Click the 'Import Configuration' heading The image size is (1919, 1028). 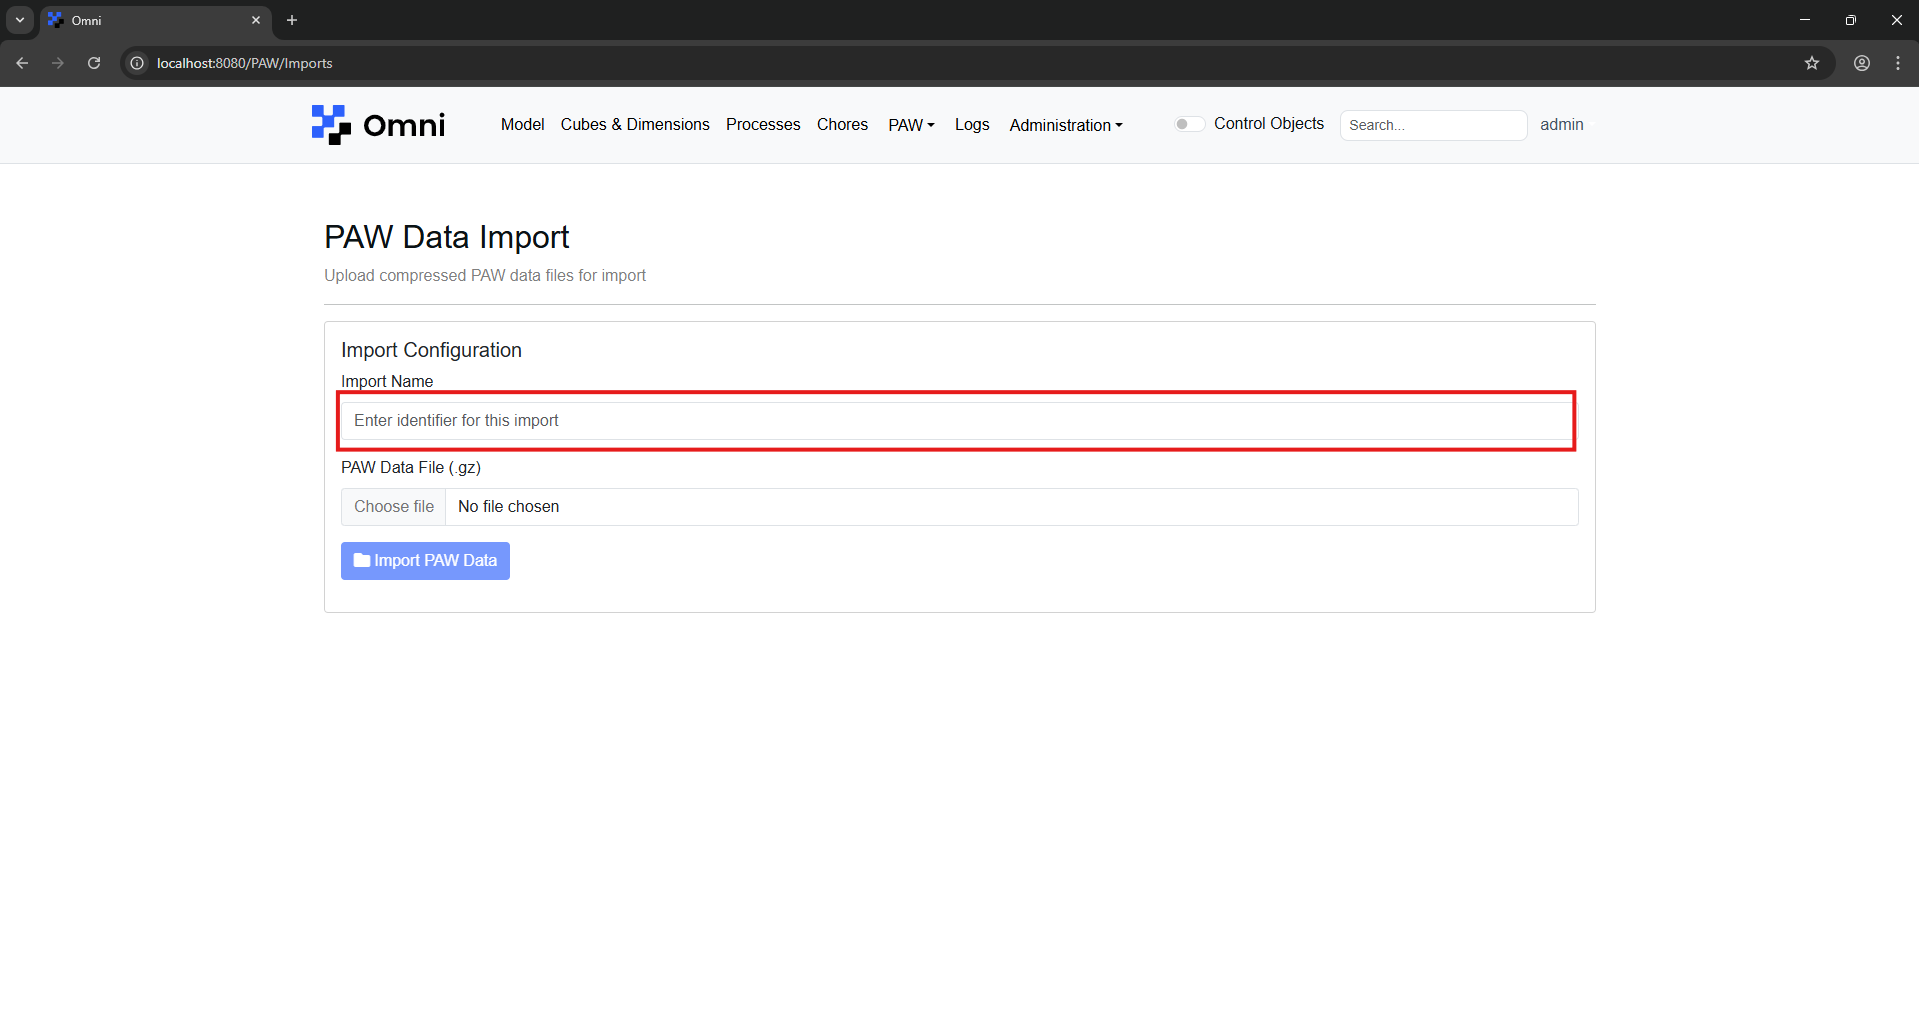click(431, 350)
